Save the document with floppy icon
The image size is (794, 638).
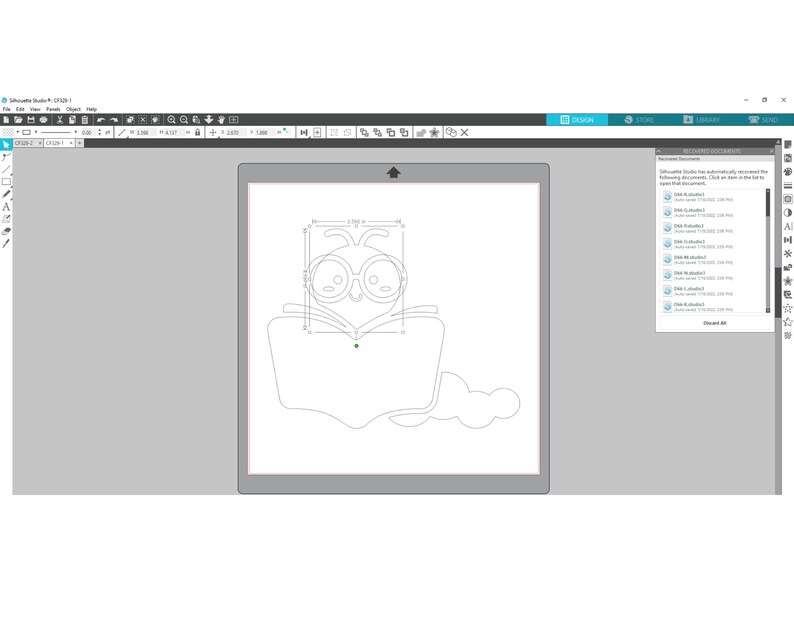click(x=31, y=119)
